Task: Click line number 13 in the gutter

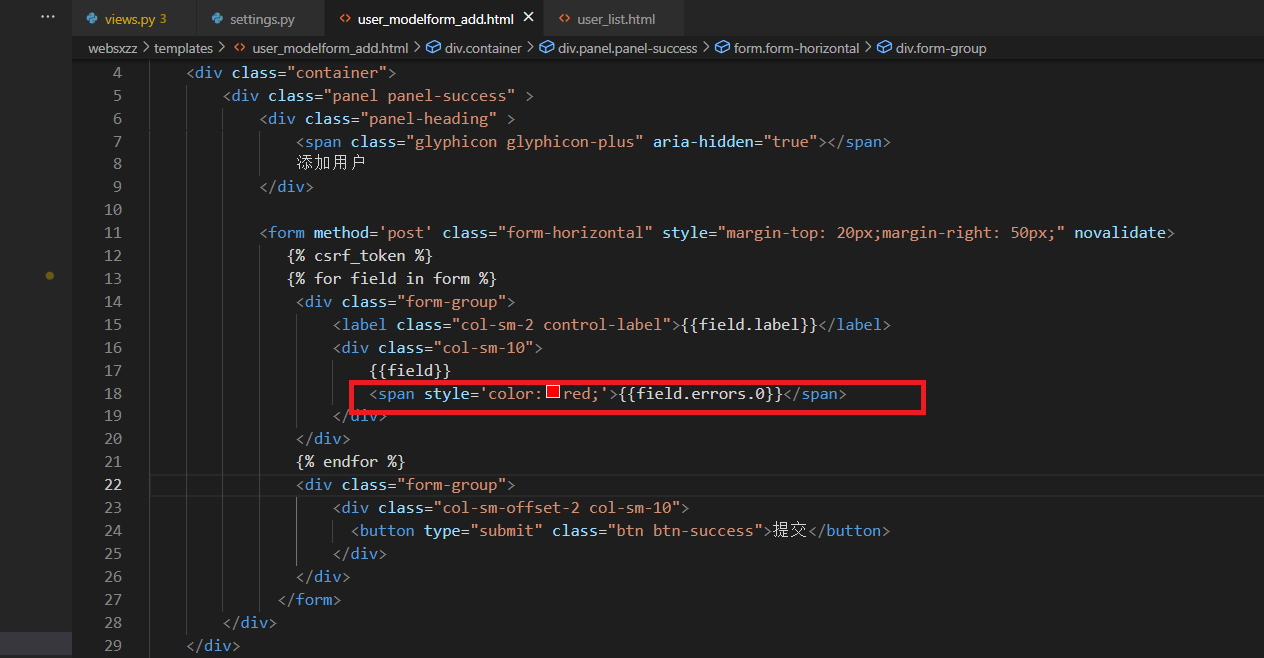Action: [x=112, y=278]
